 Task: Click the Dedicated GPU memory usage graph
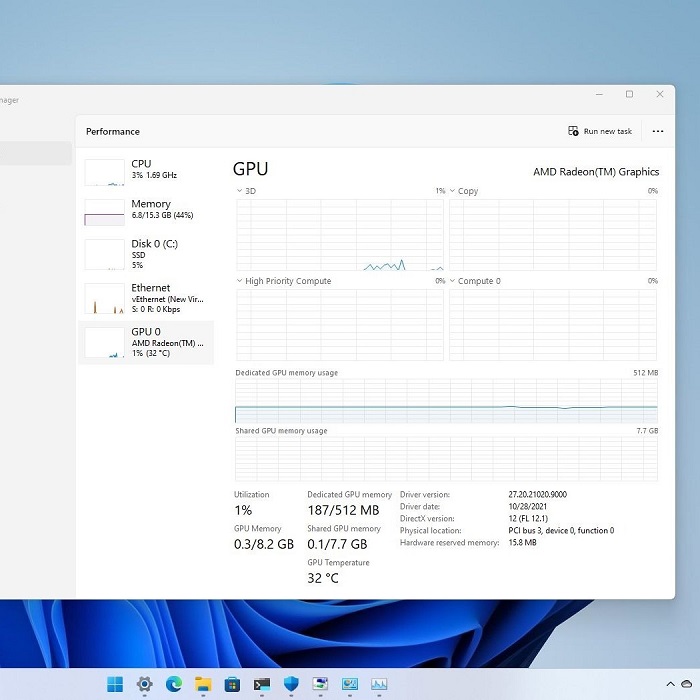pyautogui.click(x=446, y=401)
